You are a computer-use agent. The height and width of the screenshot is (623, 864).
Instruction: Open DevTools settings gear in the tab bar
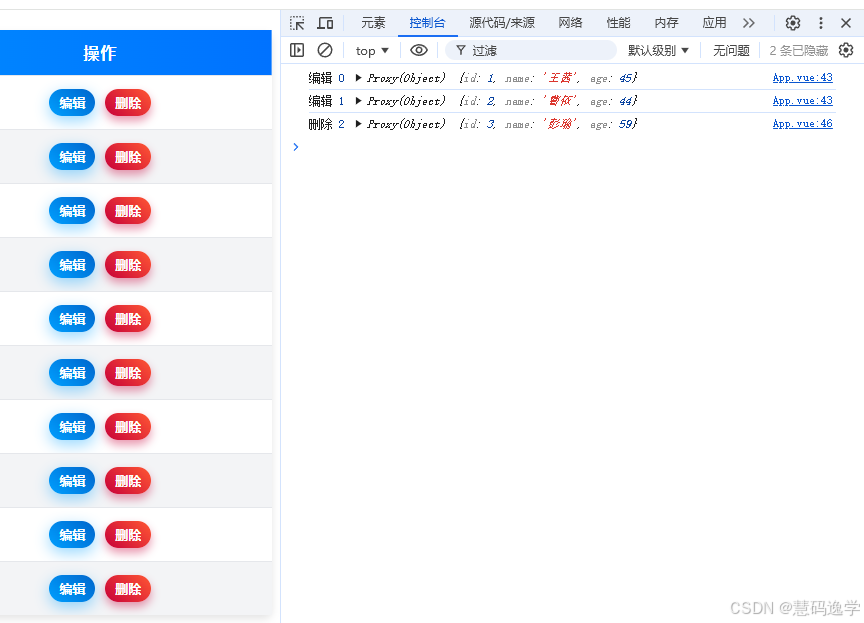(x=793, y=23)
